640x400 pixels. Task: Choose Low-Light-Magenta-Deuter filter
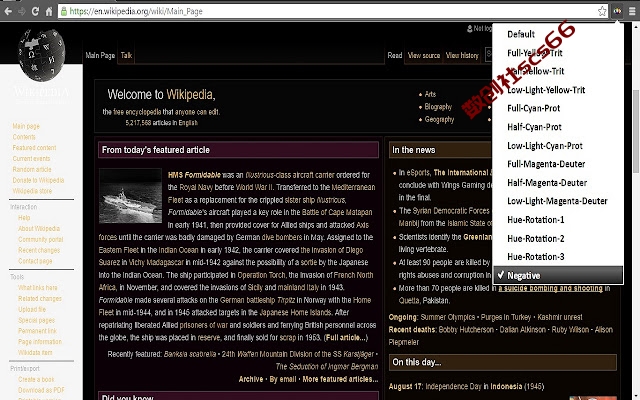coord(558,201)
